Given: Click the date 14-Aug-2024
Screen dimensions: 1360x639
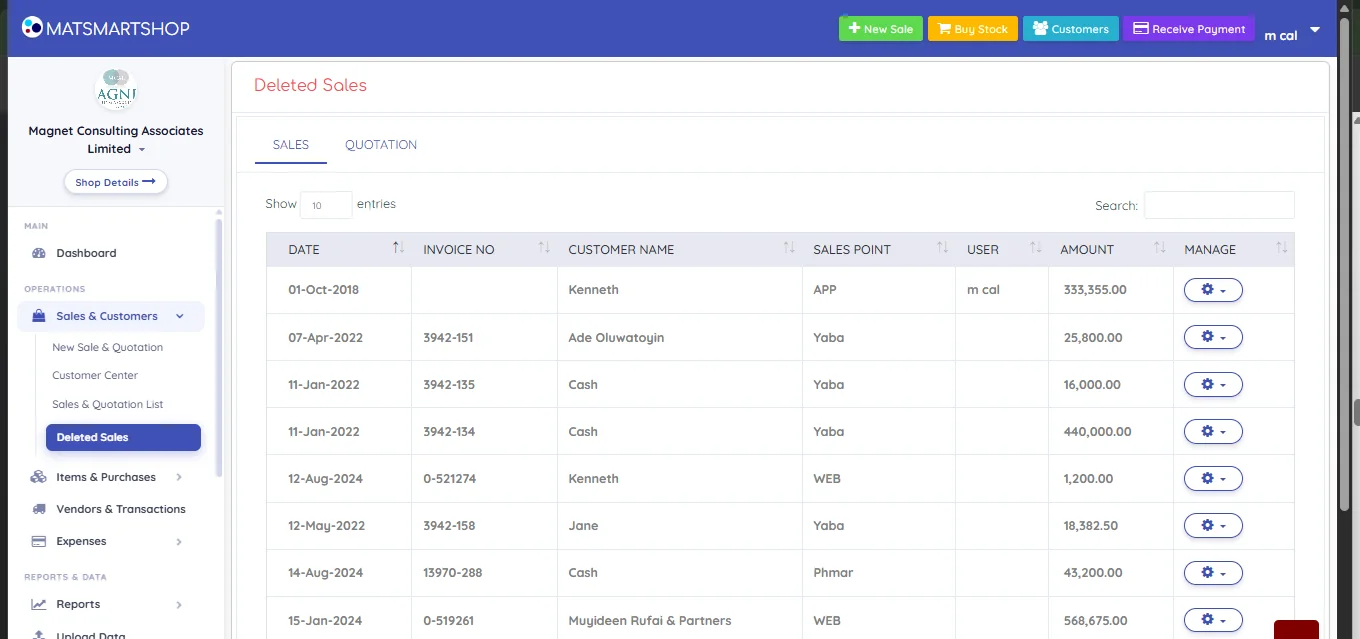Looking at the screenshot, I should coord(326,573).
